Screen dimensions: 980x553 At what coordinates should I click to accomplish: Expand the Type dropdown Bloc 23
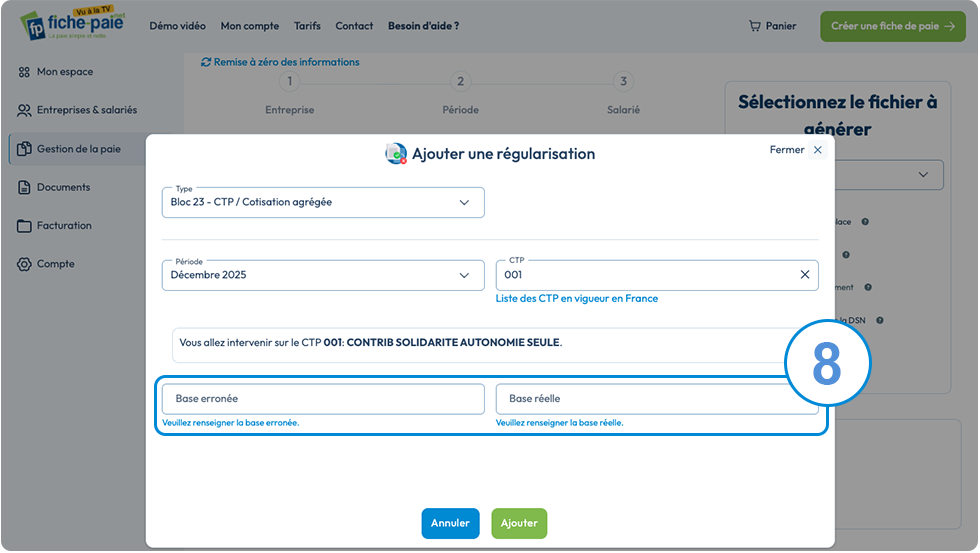[x=322, y=202]
